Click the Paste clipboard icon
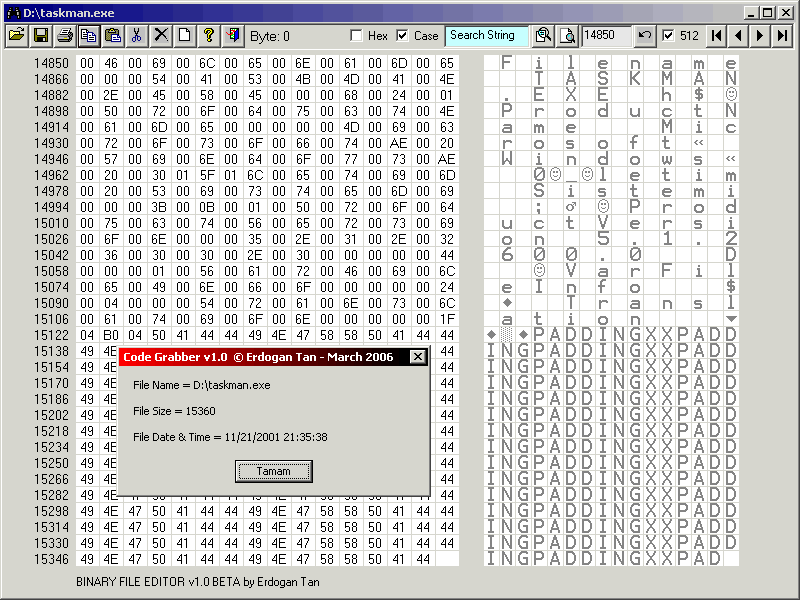The image size is (800, 600). [x=112, y=35]
